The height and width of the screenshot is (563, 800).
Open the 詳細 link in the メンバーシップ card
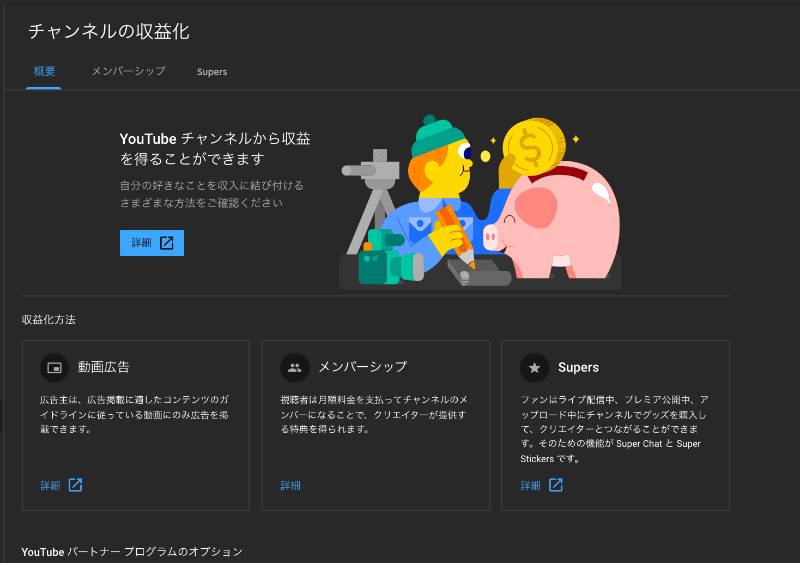[290, 485]
